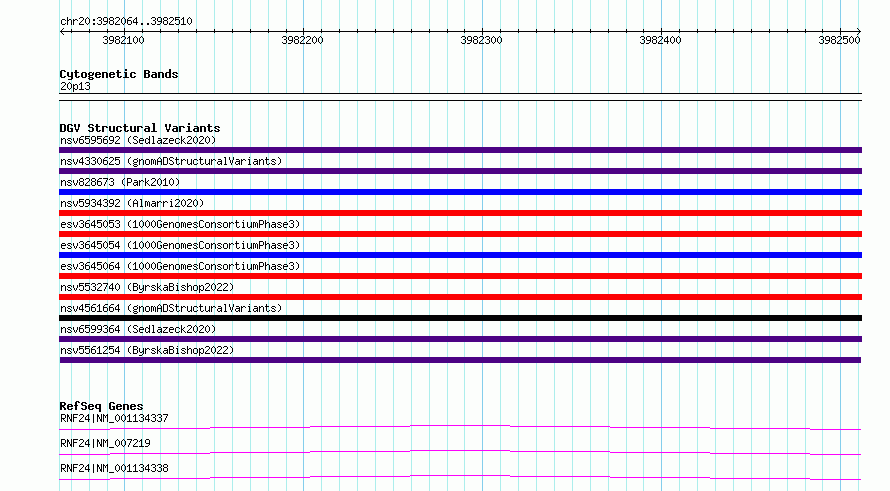This screenshot has height=491, width=890.
Task: Click variant label esv3645064 (1000GenomesConsortiumPhase3)
Action: 180,266
